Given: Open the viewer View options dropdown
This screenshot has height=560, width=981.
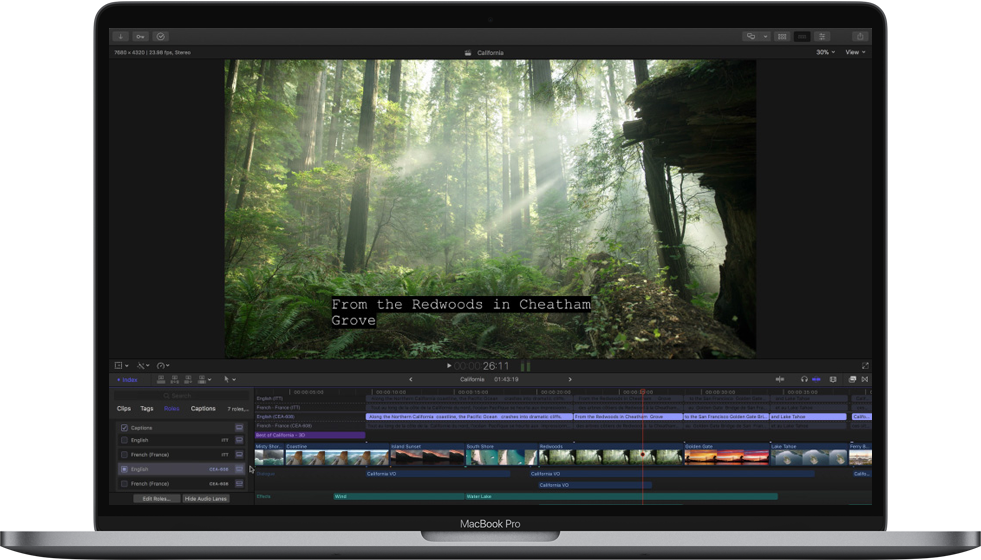Looking at the screenshot, I should point(855,52).
